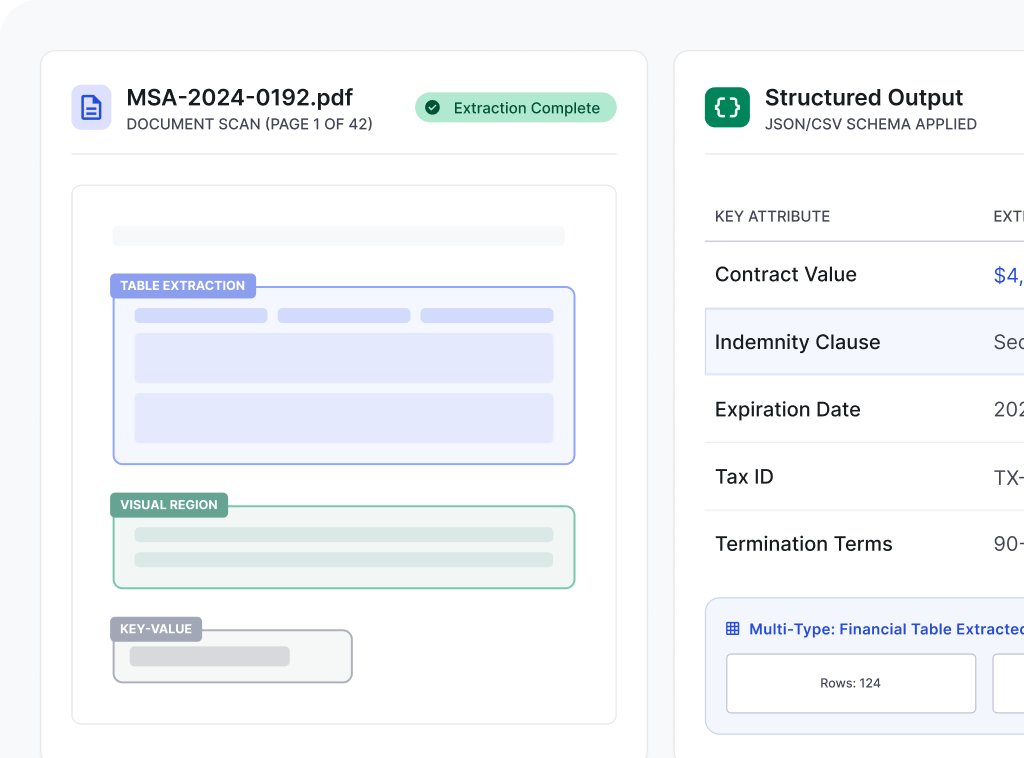Image resolution: width=1024 pixels, height=758 pixels.
Task: Click the gray placeholder bar in Key-Value box
Action: click(210, 656)
